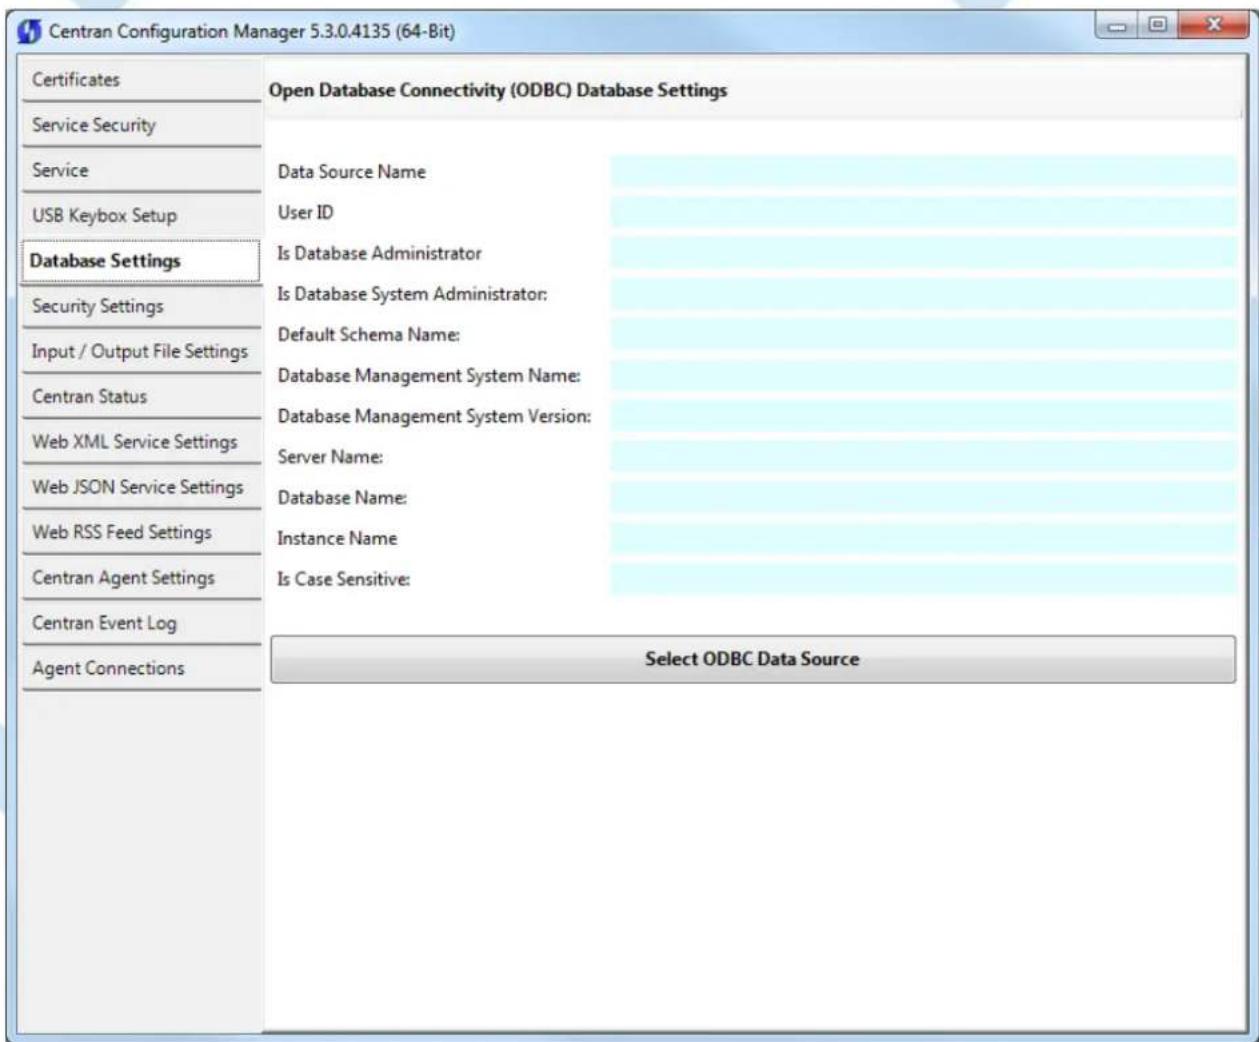The width and height of the screenshot is (1259, 1042).
Task: Go to USB Keybox Setup
Action: coord(140,215)
